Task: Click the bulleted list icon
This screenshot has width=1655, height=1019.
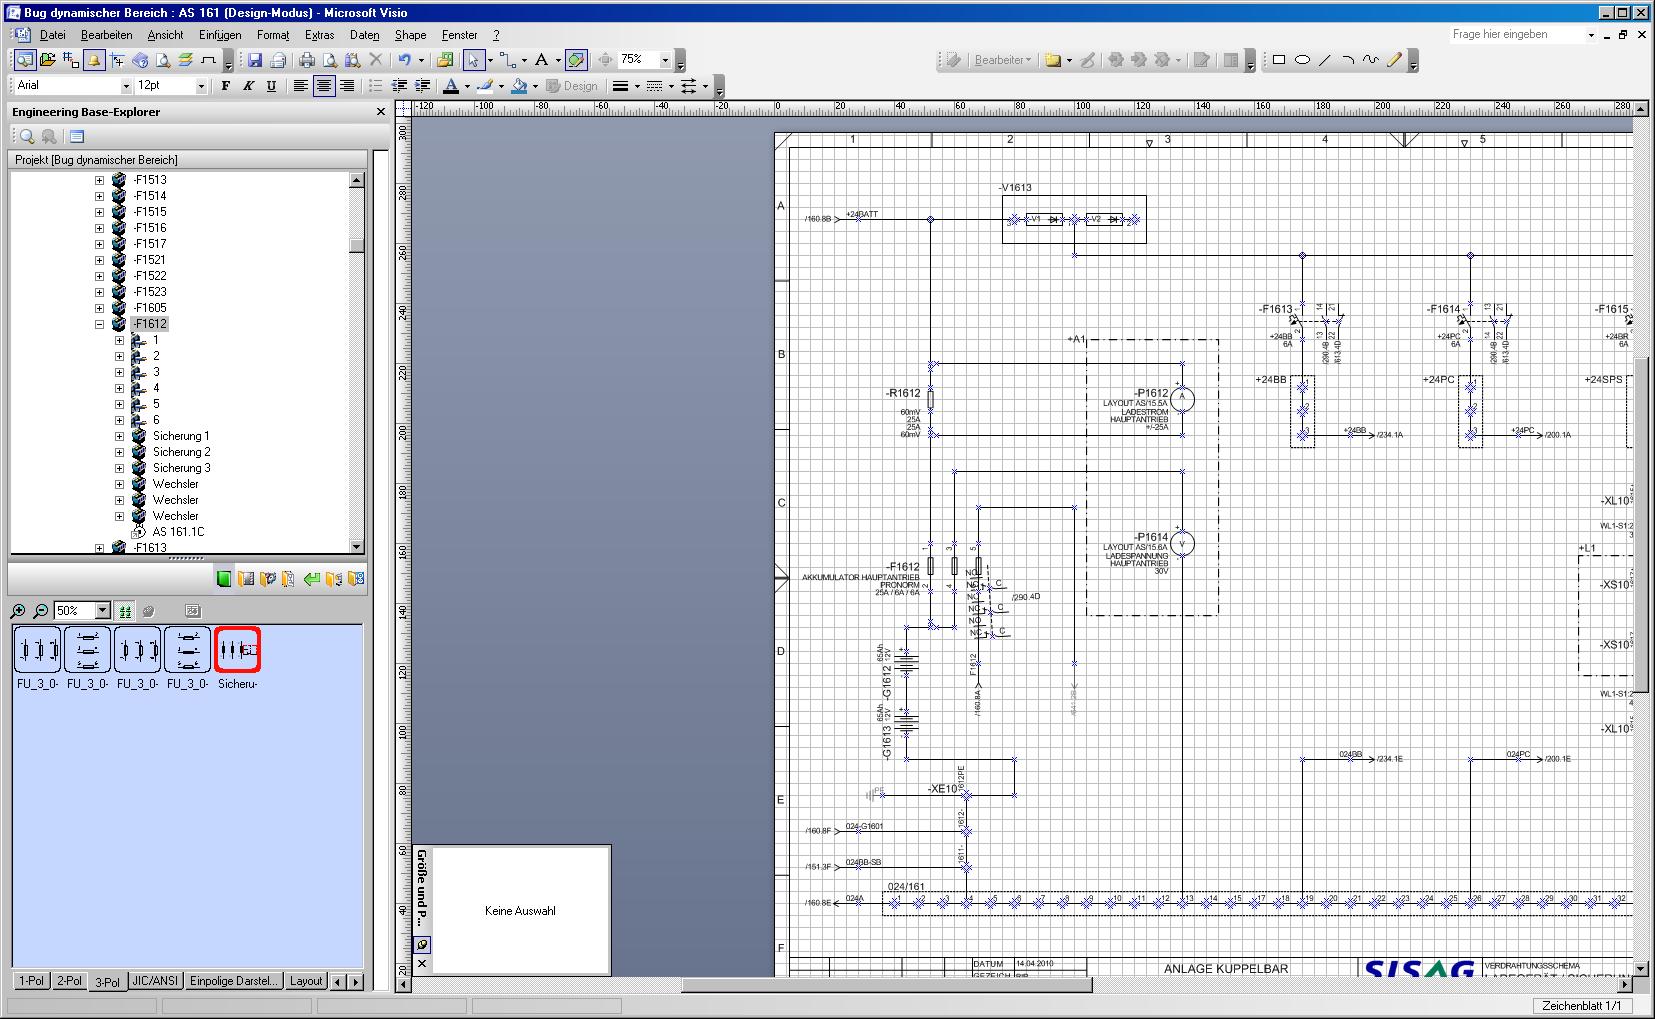Action: 376,86
